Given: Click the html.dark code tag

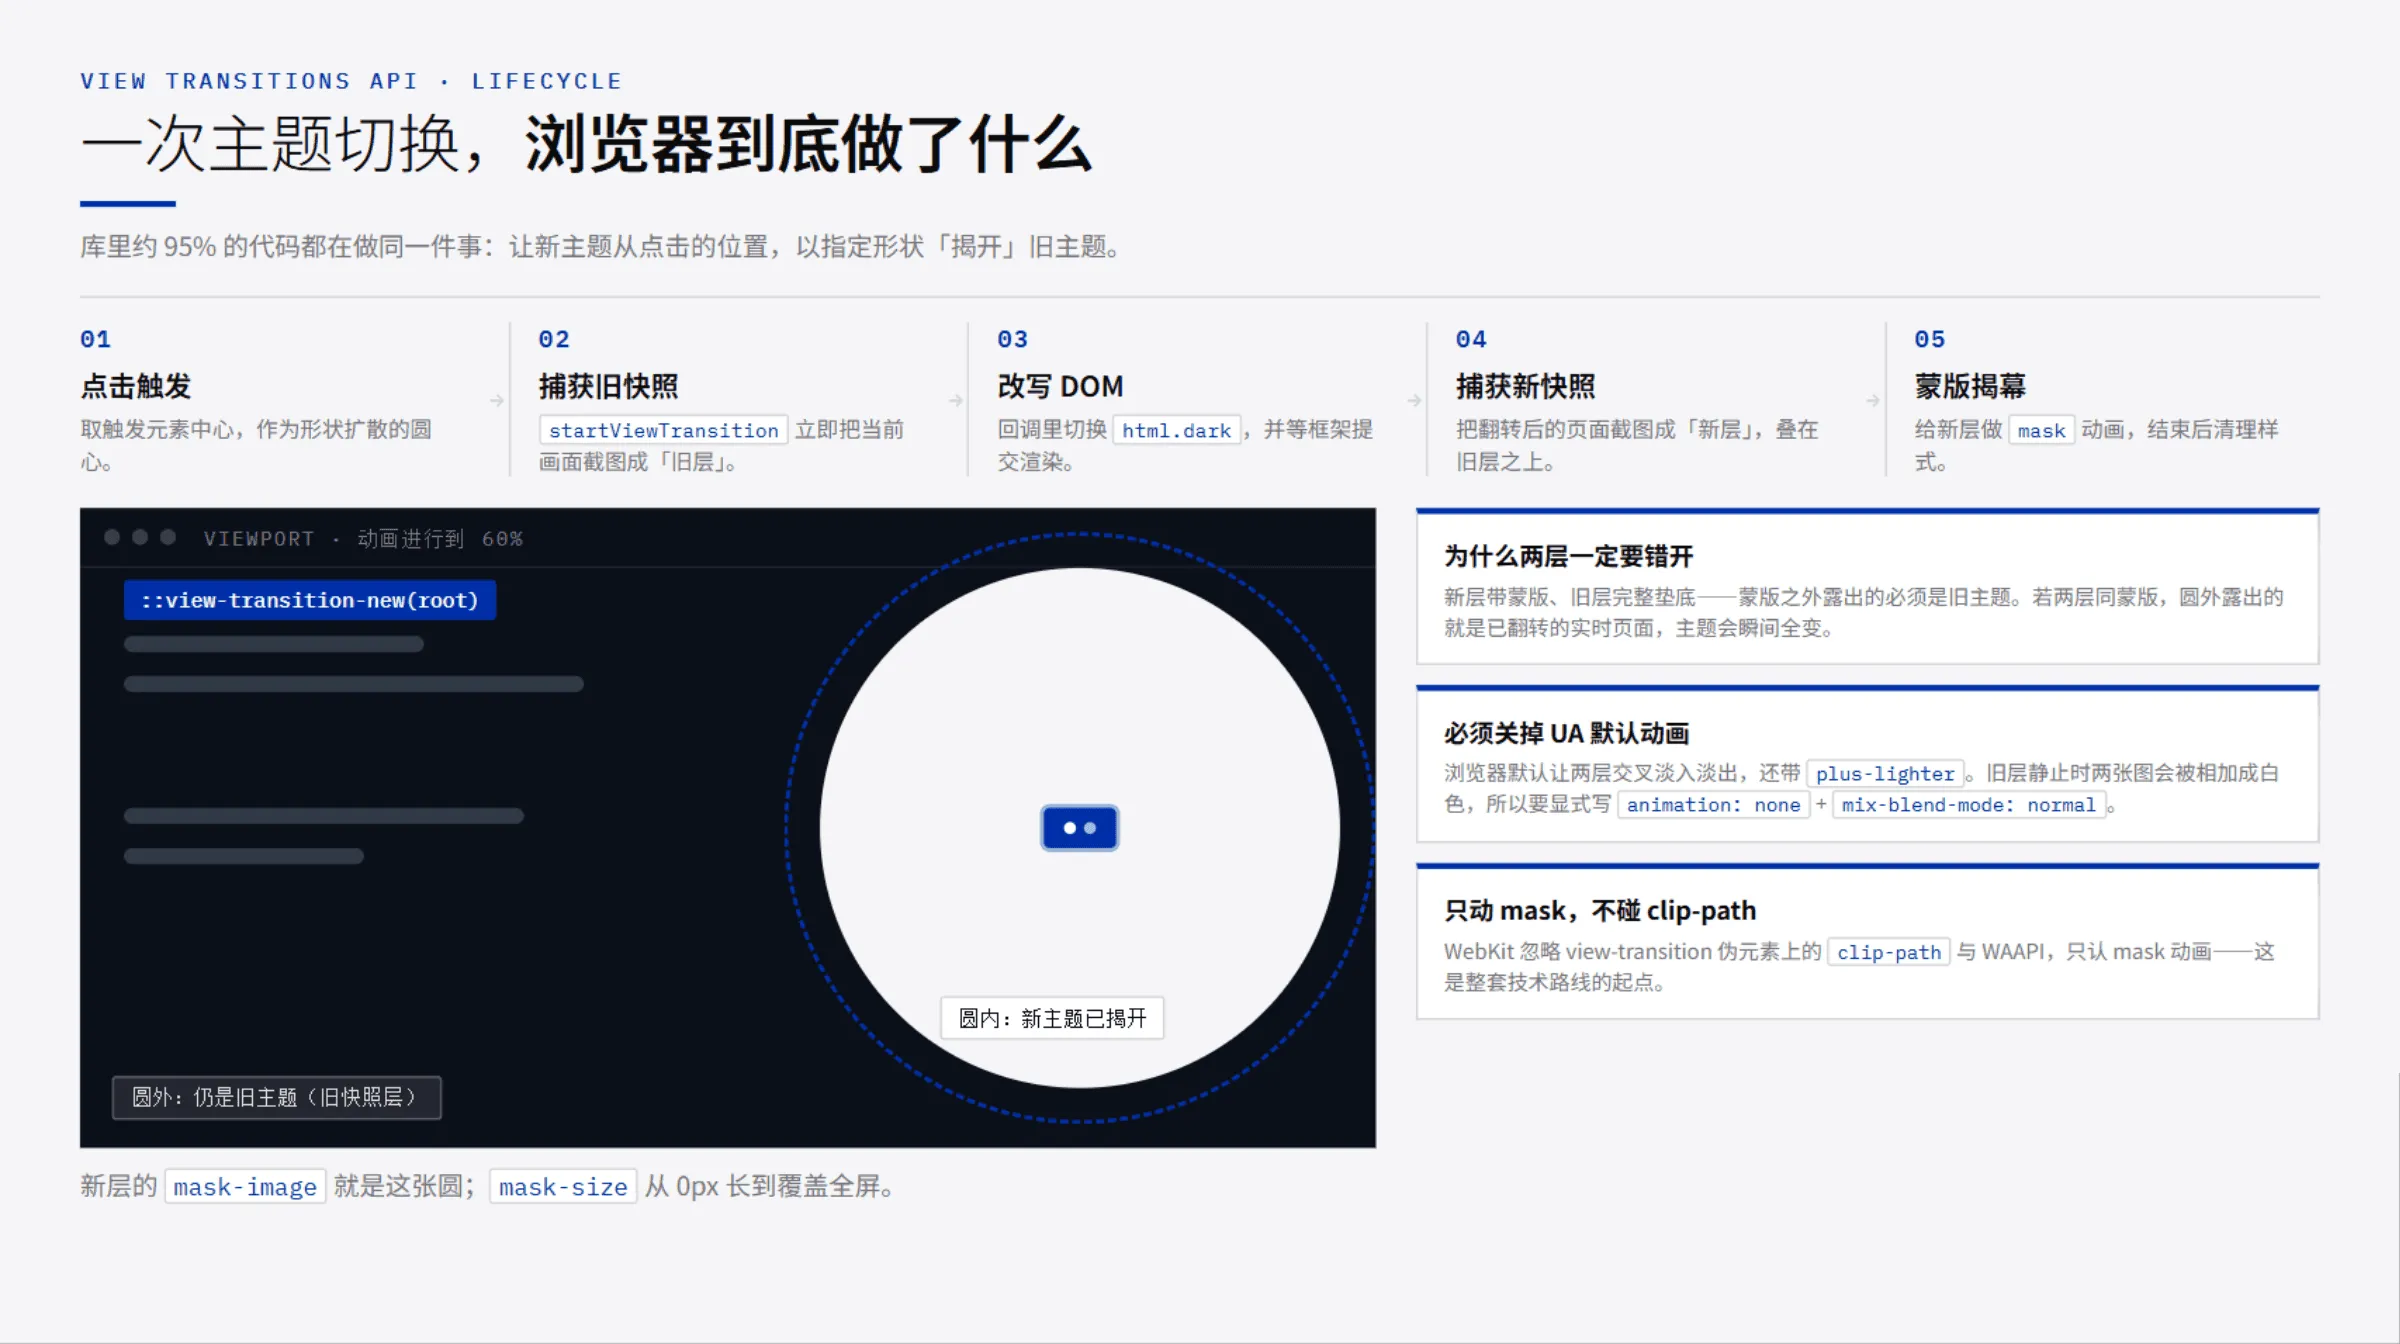Looking at the screenshot, I should tap(1176, 430).
